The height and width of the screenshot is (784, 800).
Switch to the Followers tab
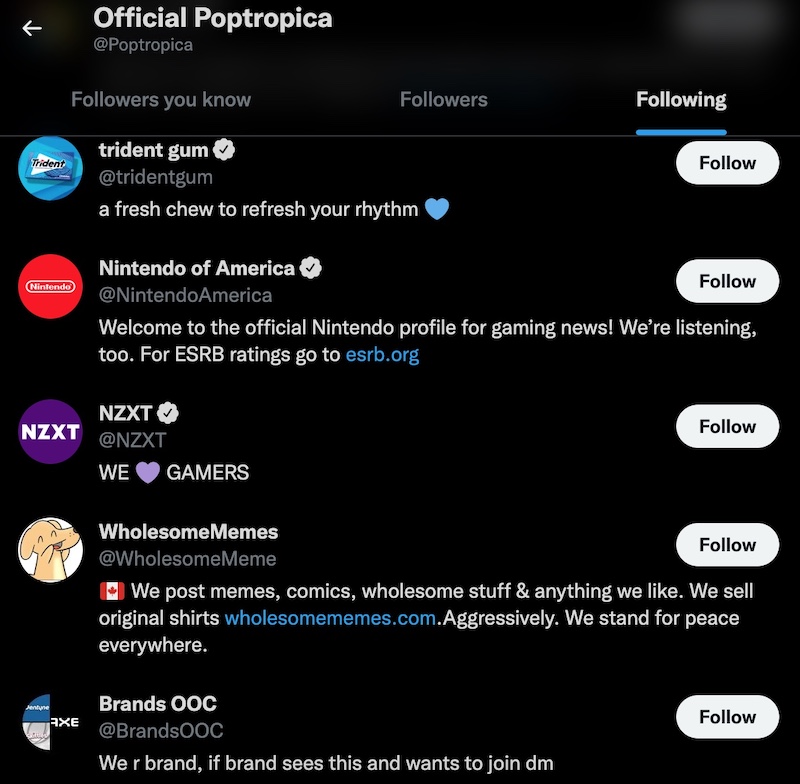click(x=444, y=100)
